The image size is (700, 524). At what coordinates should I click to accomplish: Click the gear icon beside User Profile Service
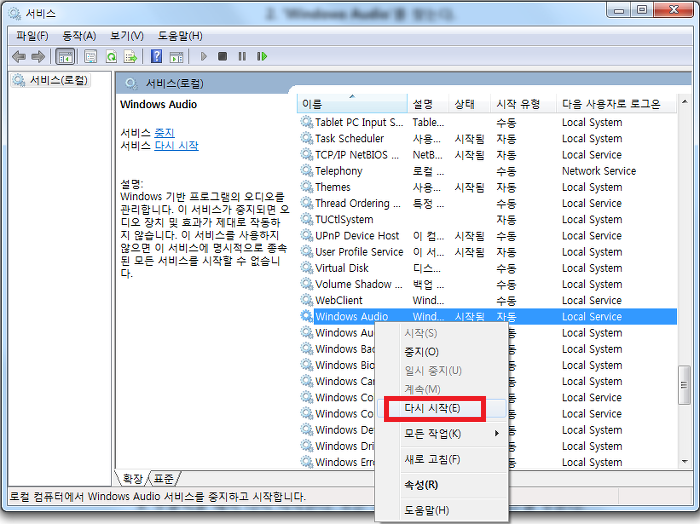(x=306, y=252)
